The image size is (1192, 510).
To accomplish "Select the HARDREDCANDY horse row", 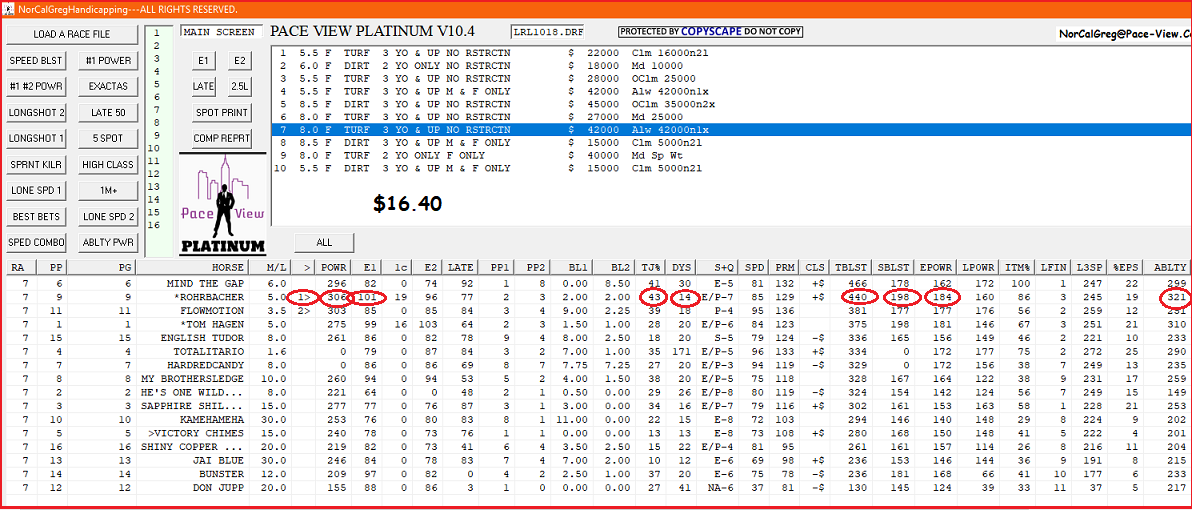I will point(596,364).
